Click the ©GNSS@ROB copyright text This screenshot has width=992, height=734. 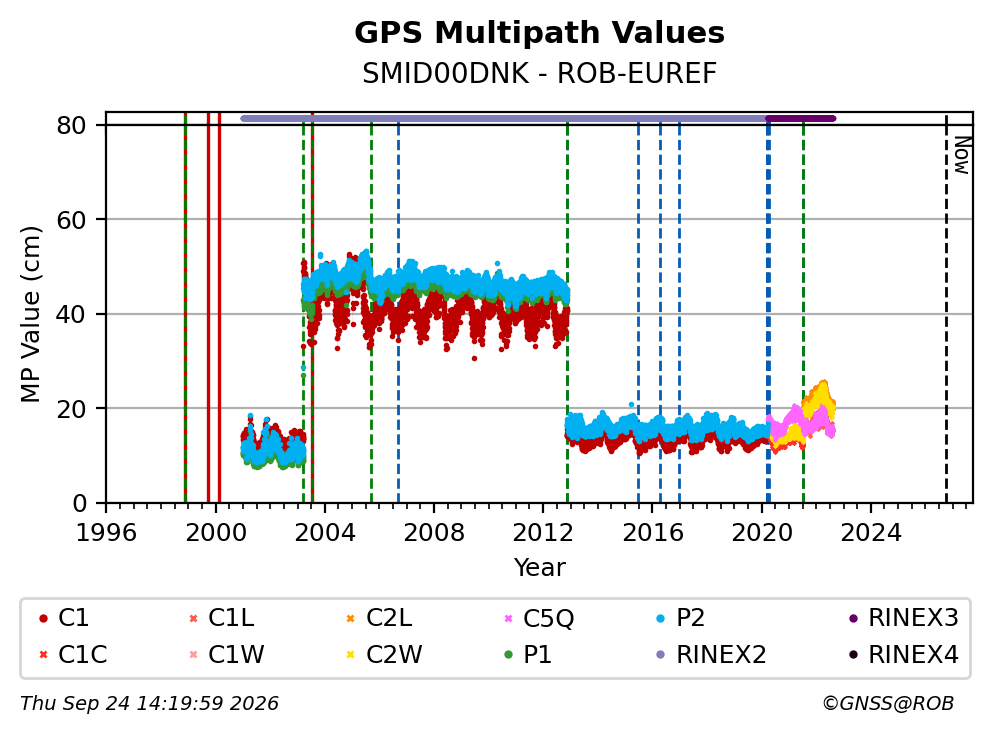[888, 703]
